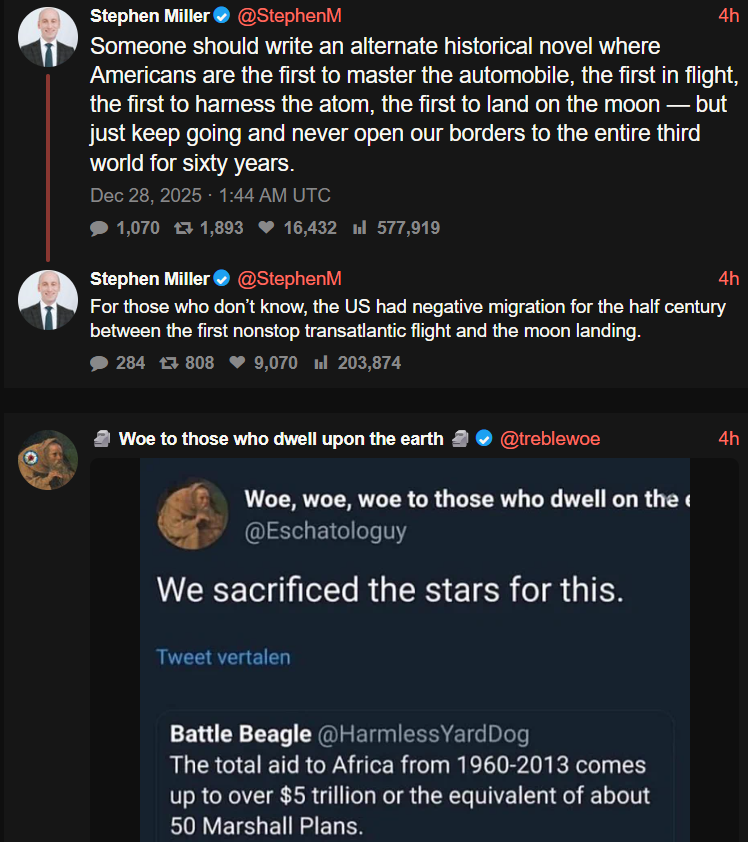The image size is (748, 842).
Task: Click the views icon showing 577,919
Action: (359, 228)
